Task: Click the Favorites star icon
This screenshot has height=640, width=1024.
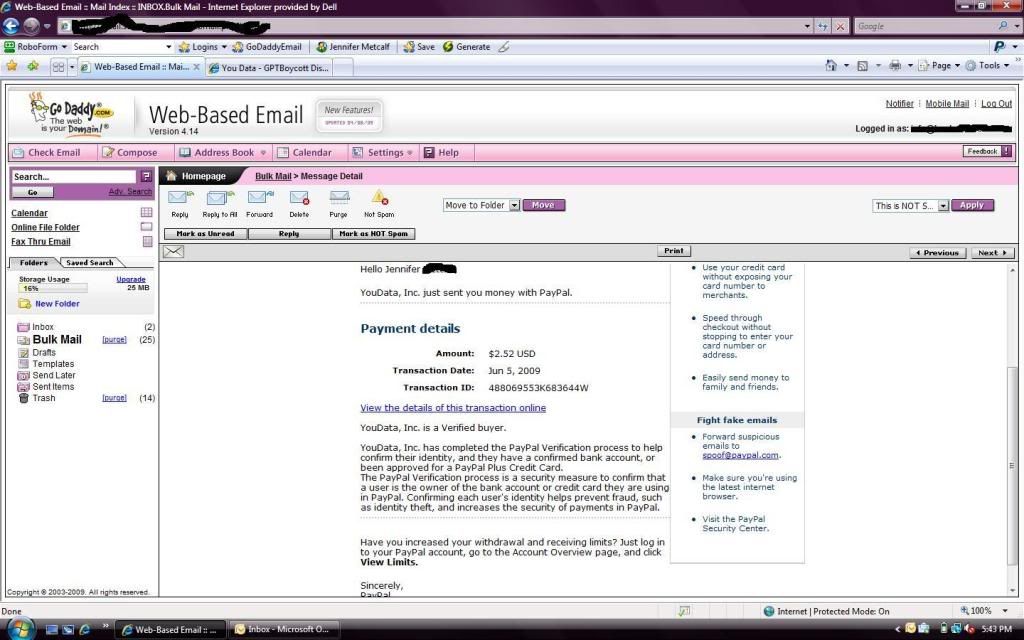Action: (12, 66)
